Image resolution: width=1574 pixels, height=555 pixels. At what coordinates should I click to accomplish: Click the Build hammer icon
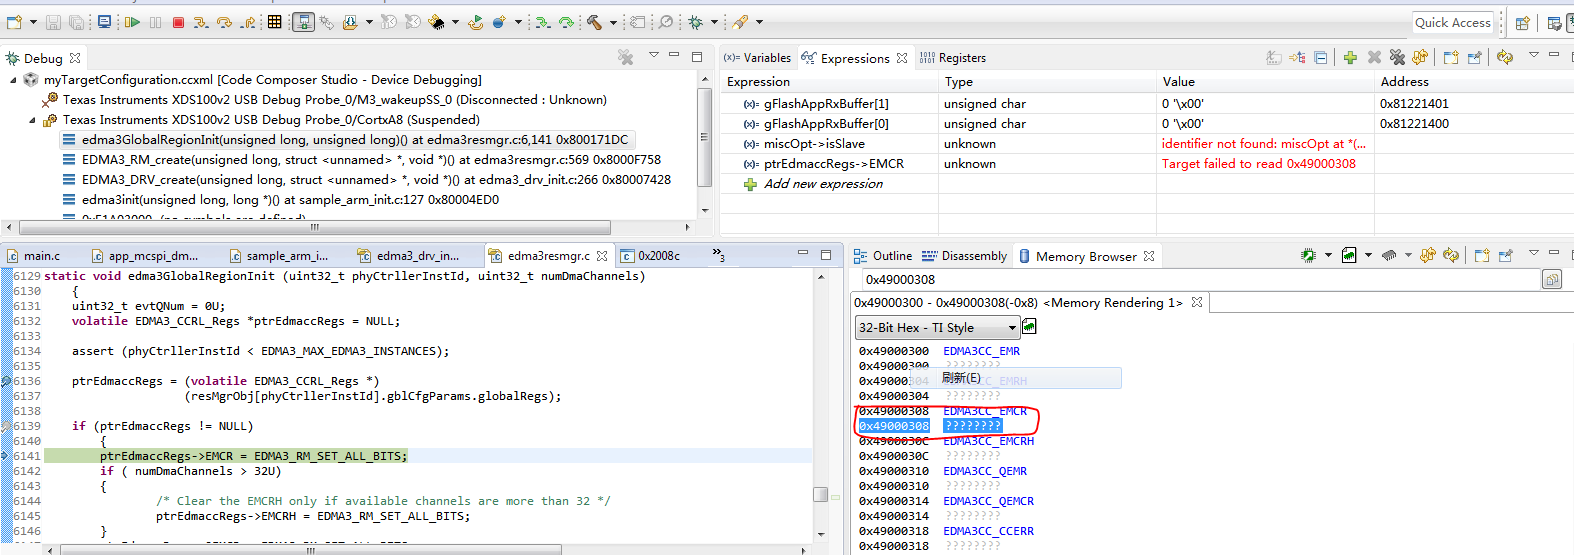tap(594, 22)
